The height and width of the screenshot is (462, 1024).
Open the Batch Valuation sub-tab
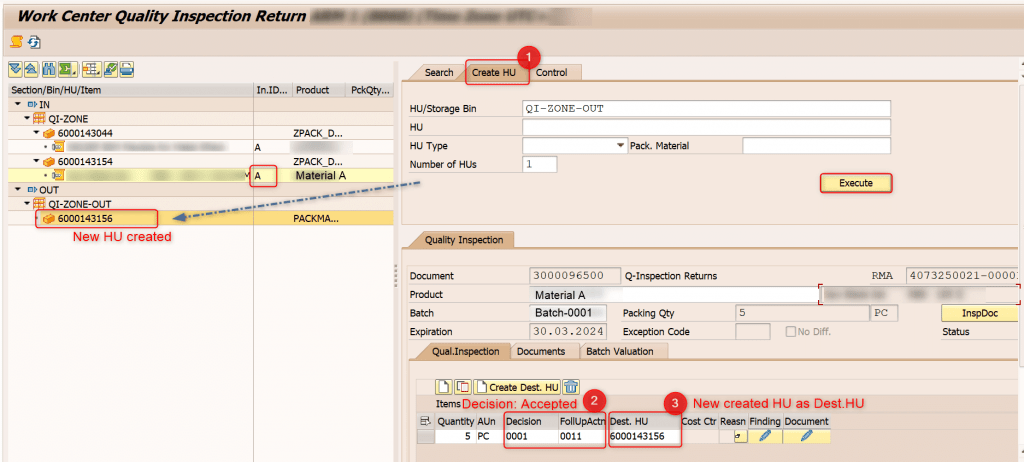click(x=620, y=351)
